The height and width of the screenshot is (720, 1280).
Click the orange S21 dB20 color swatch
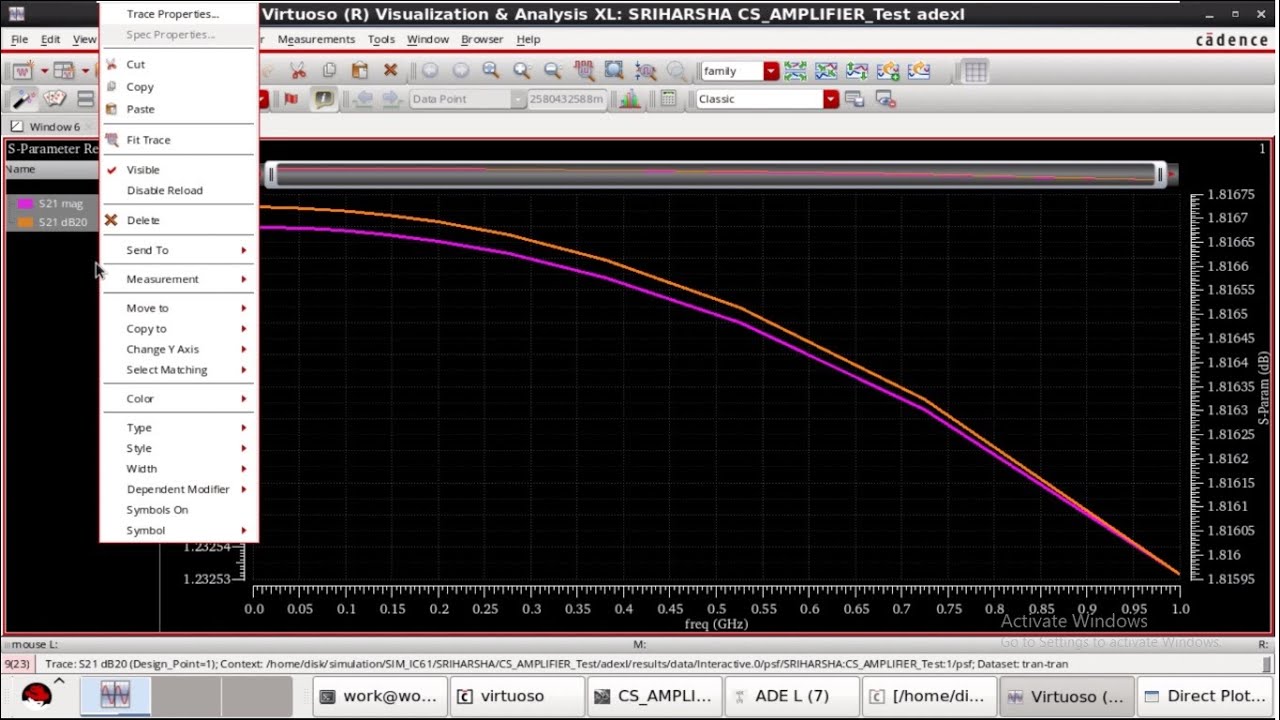click(x=25, y=222)
